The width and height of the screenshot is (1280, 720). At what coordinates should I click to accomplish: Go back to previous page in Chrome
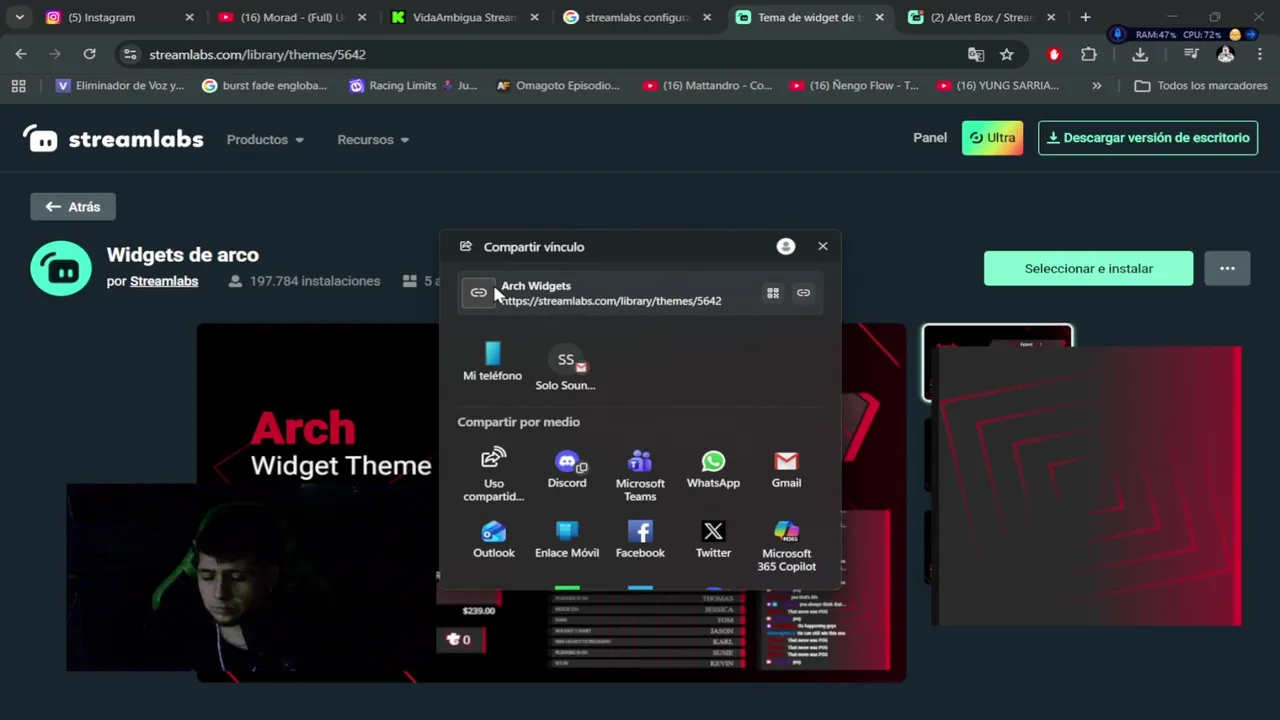[x=21, y=54]
